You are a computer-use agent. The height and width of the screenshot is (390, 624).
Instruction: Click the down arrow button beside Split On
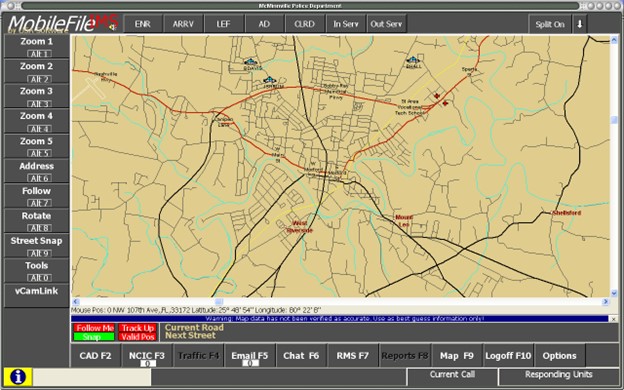coord(580,24)
